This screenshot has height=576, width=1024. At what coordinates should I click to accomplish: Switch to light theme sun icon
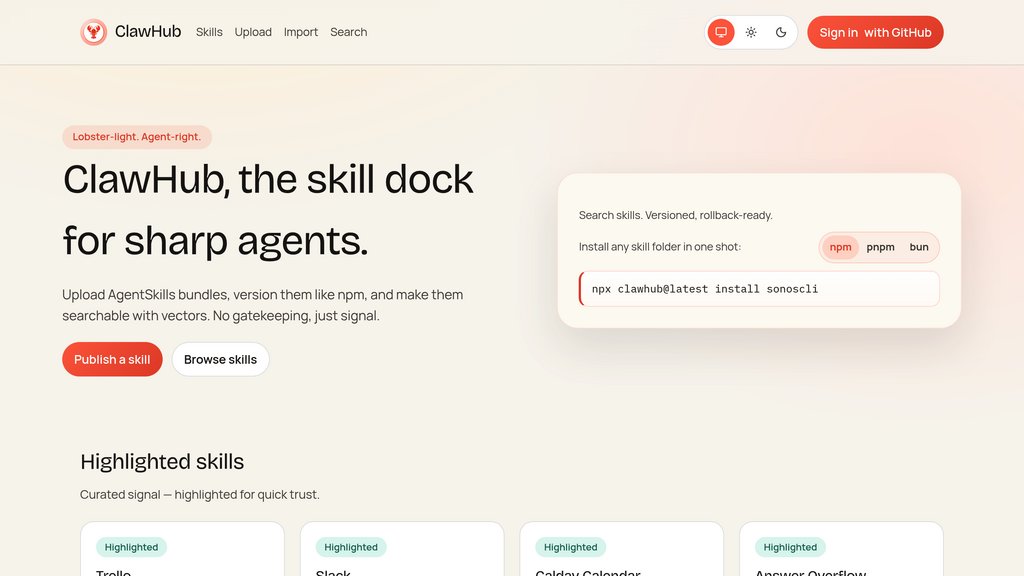pos(751,32)
